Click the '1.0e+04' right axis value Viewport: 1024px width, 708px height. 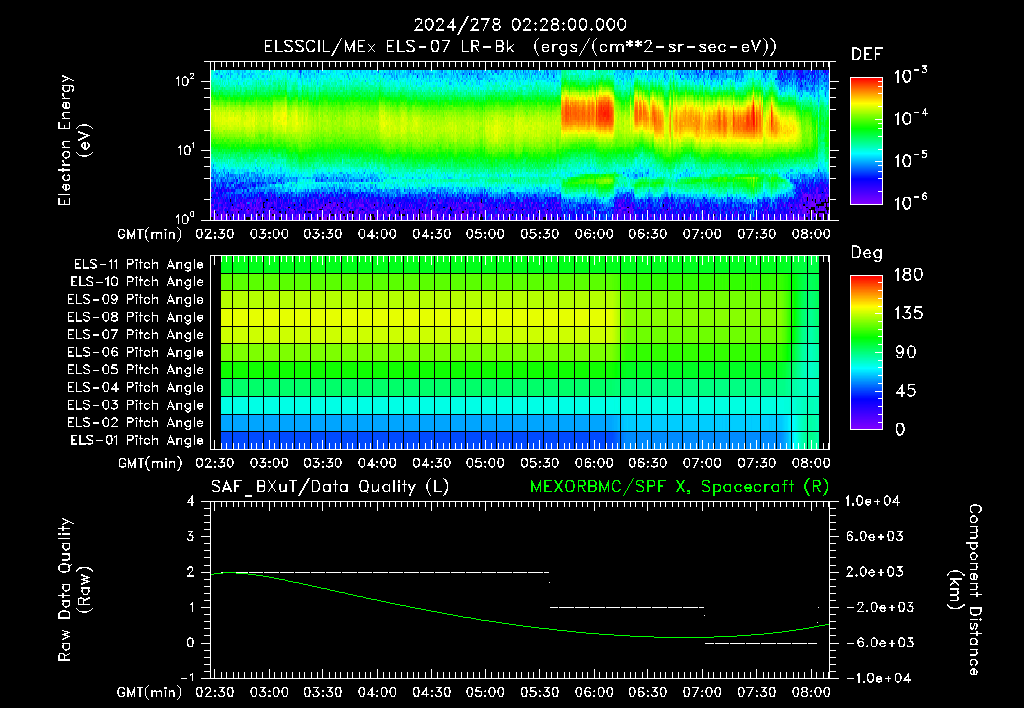click(x=872, y=501)
